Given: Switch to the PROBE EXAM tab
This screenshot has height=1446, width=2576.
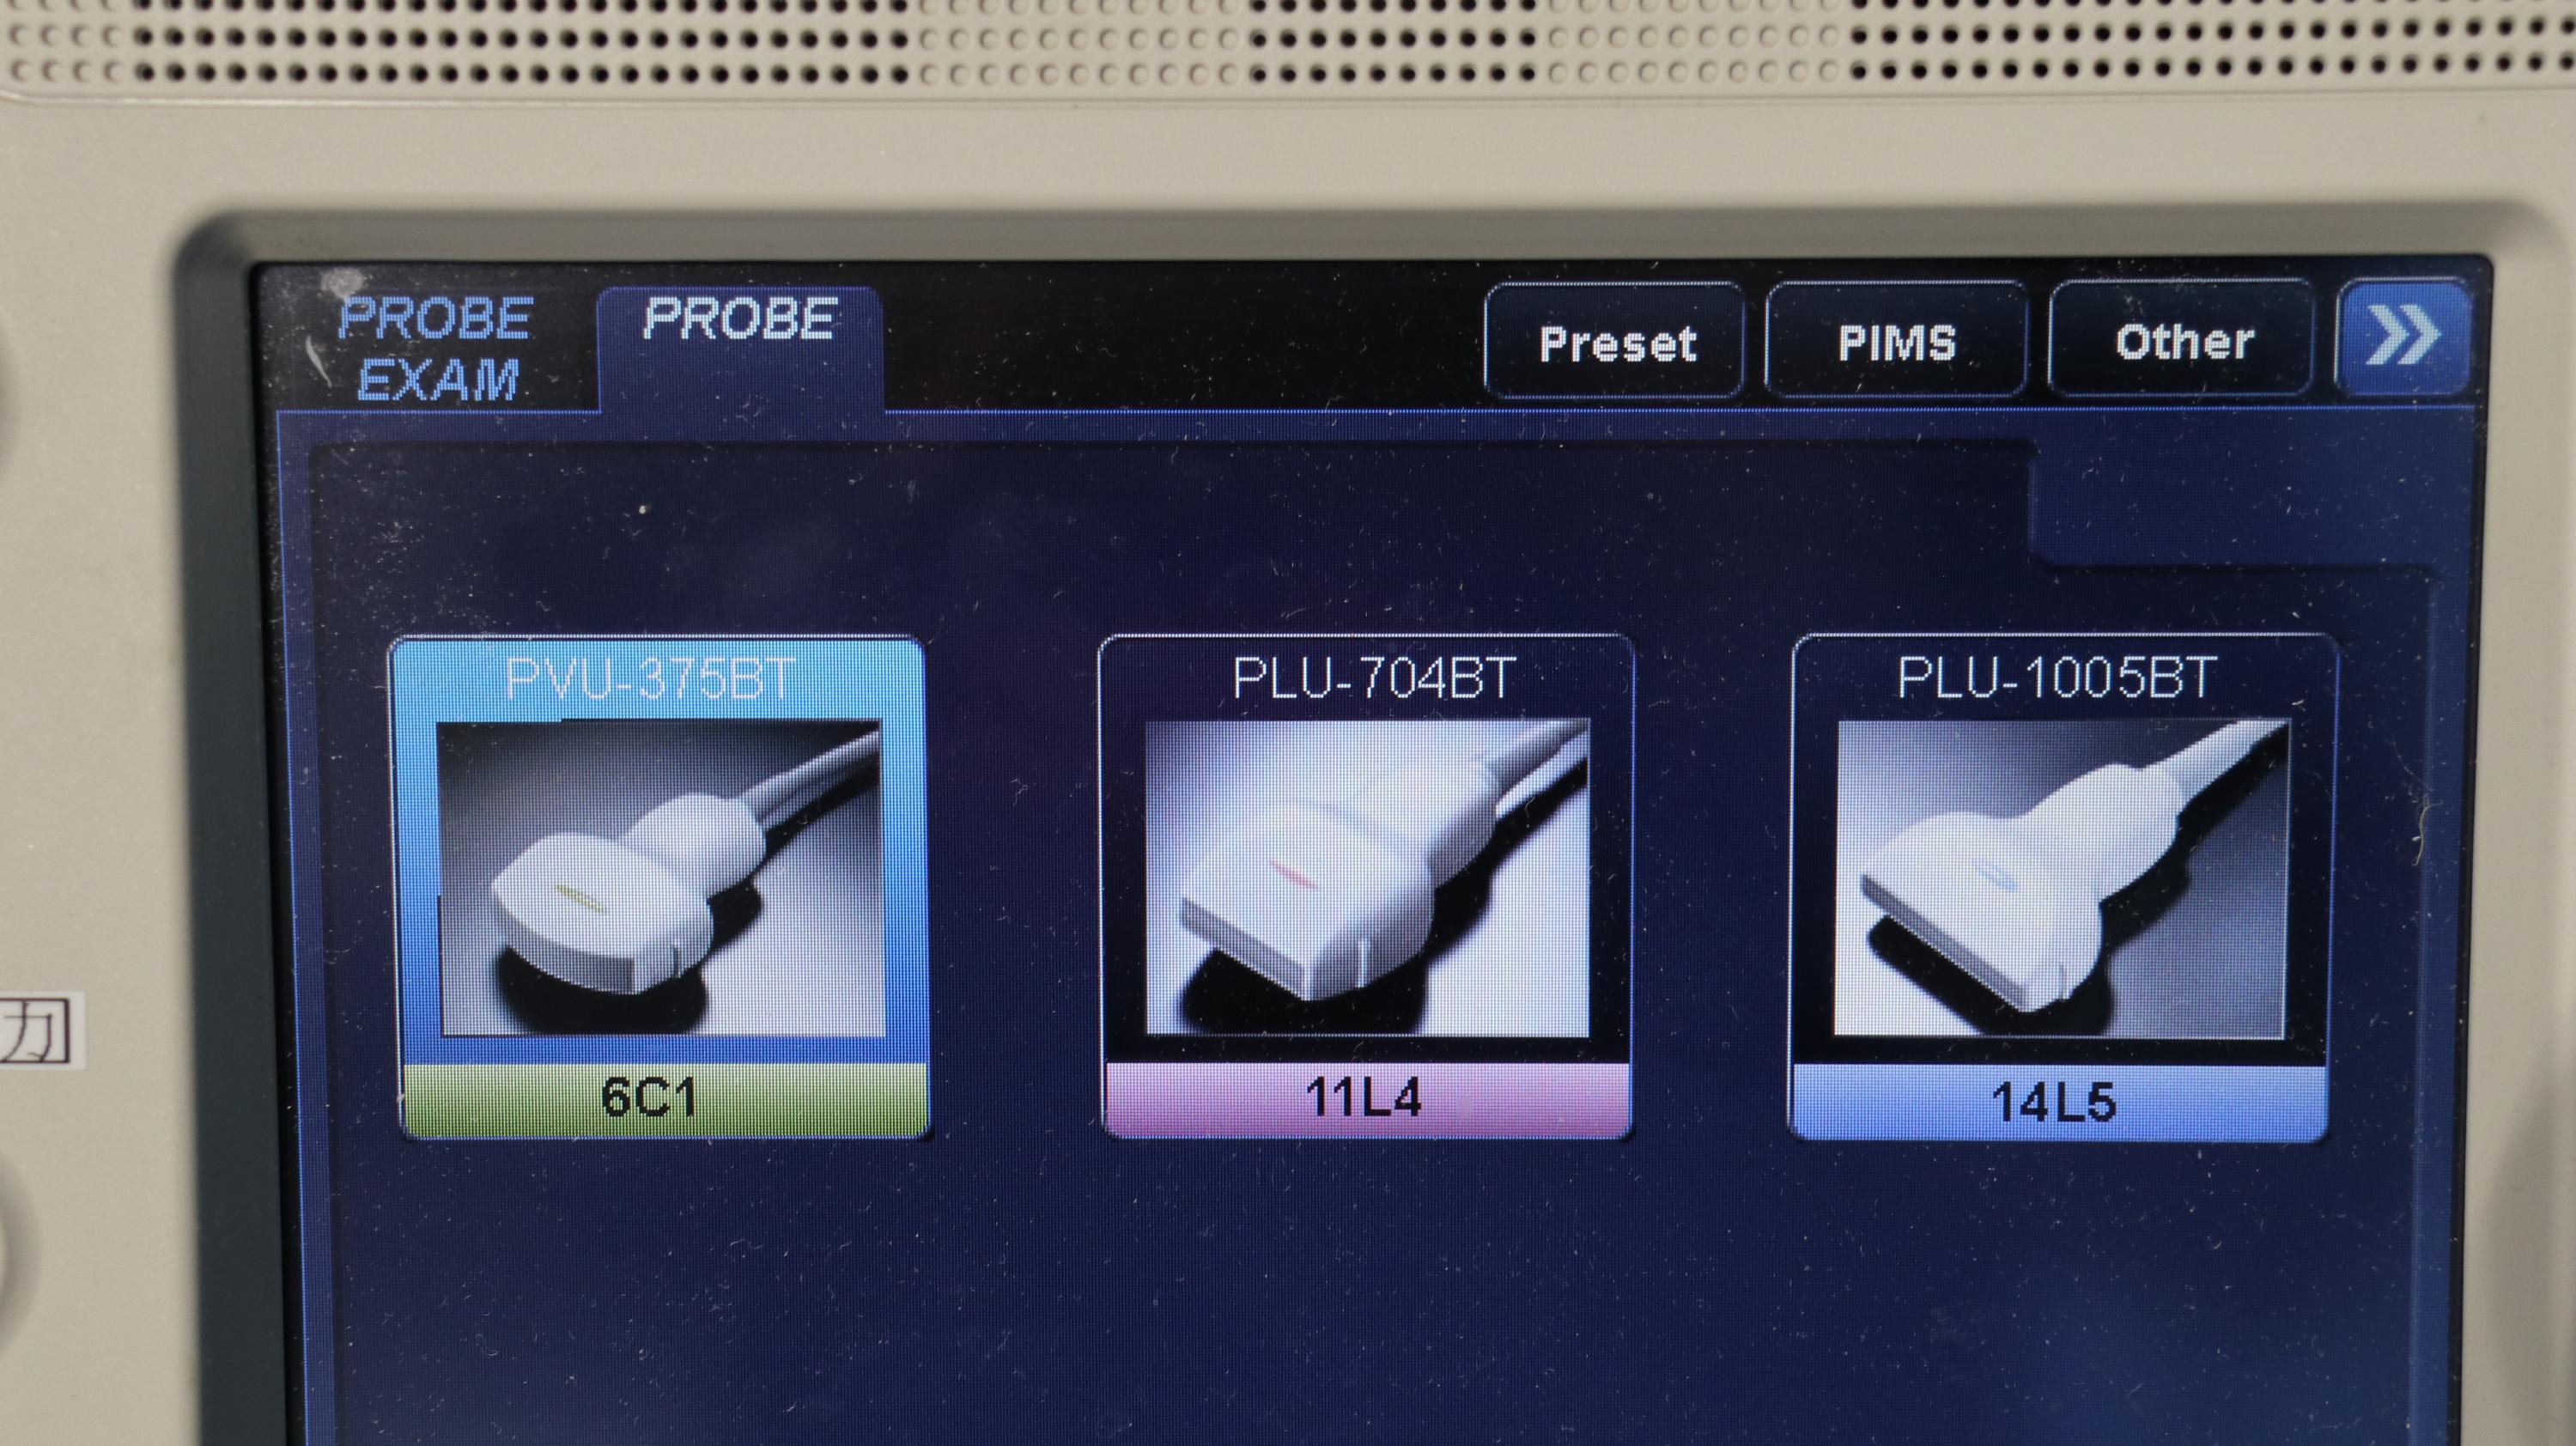Looking at the screenshot, I should click(436, 348).
